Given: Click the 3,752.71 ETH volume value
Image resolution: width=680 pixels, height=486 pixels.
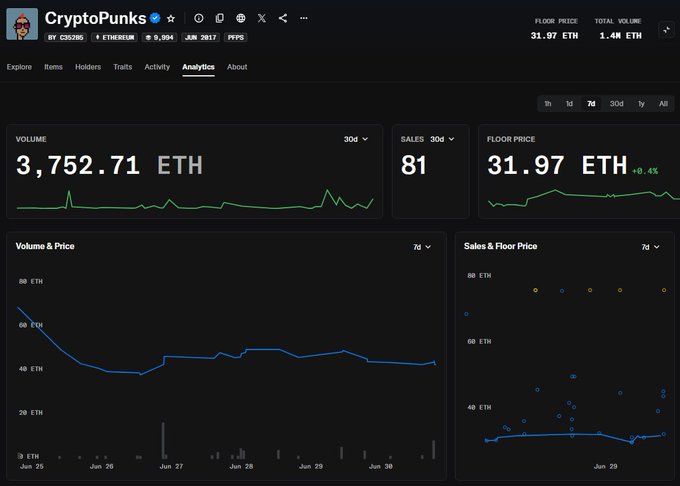Looking at the screenshot, I should (x=109, y=165).
